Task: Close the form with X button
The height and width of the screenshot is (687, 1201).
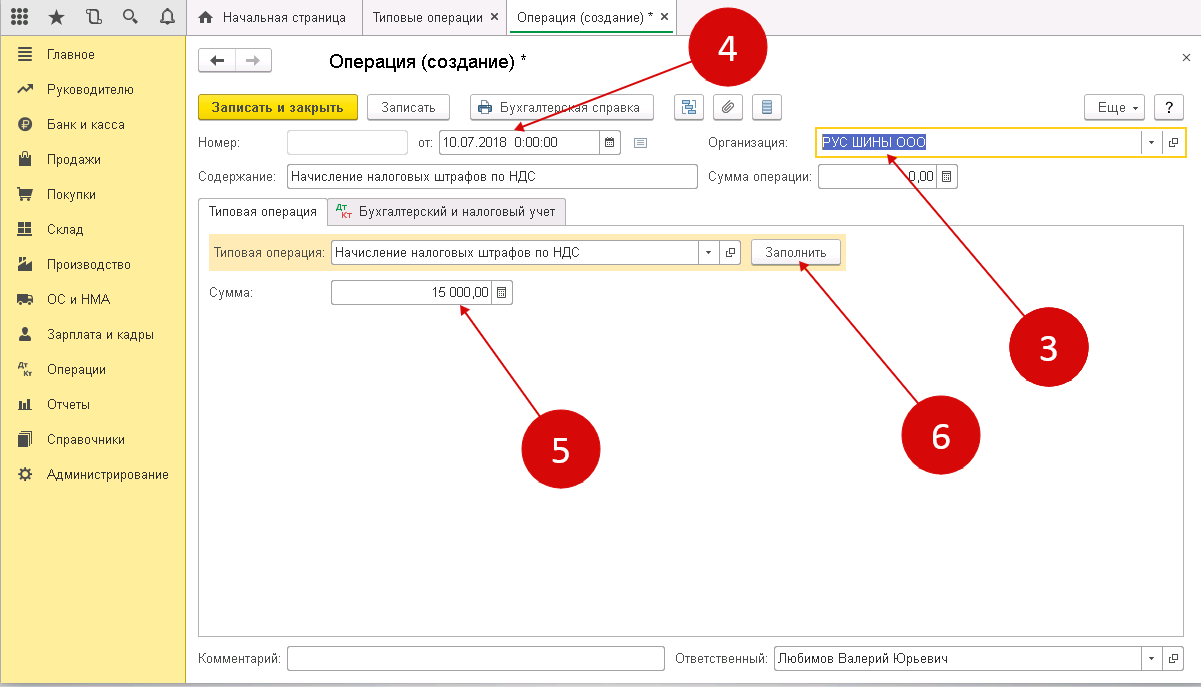Action: (1186, 59)
